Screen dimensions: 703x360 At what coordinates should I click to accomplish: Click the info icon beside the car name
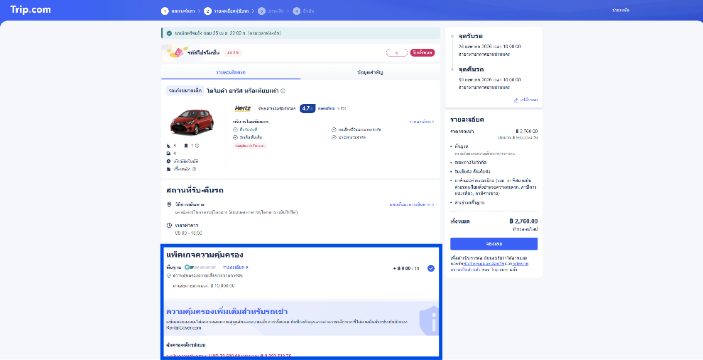pos(283,91)
